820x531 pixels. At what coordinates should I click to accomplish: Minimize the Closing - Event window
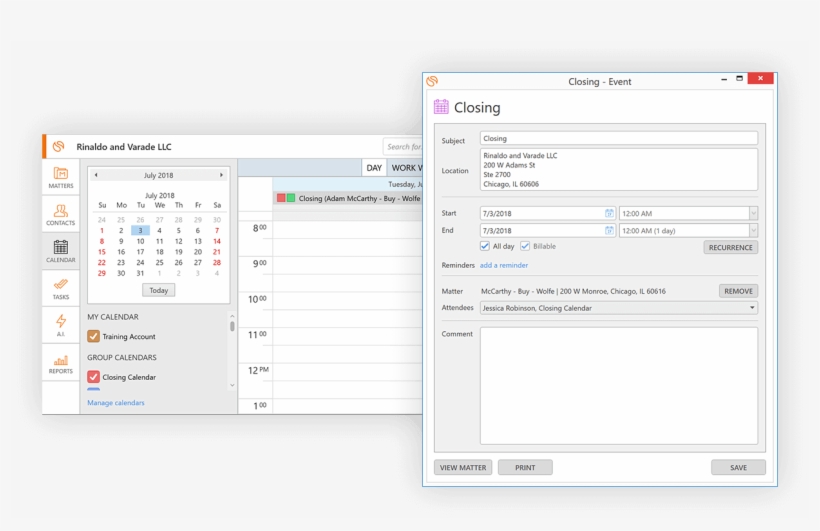(x=724, y=79)
